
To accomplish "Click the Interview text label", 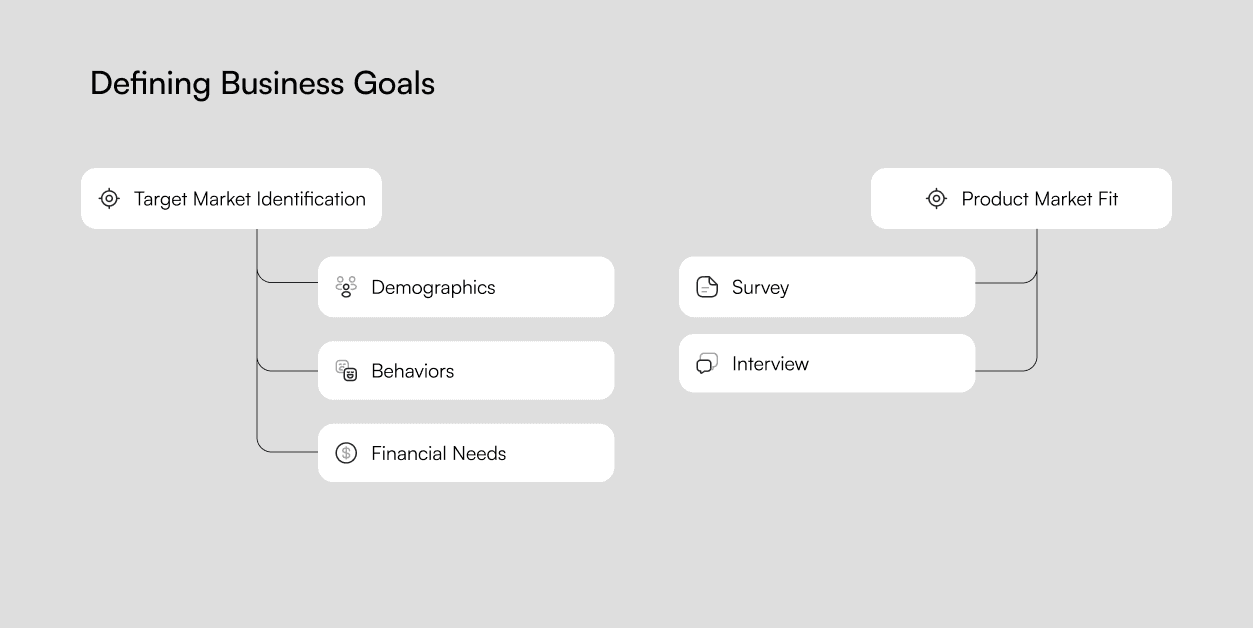I will click(770, 363).
